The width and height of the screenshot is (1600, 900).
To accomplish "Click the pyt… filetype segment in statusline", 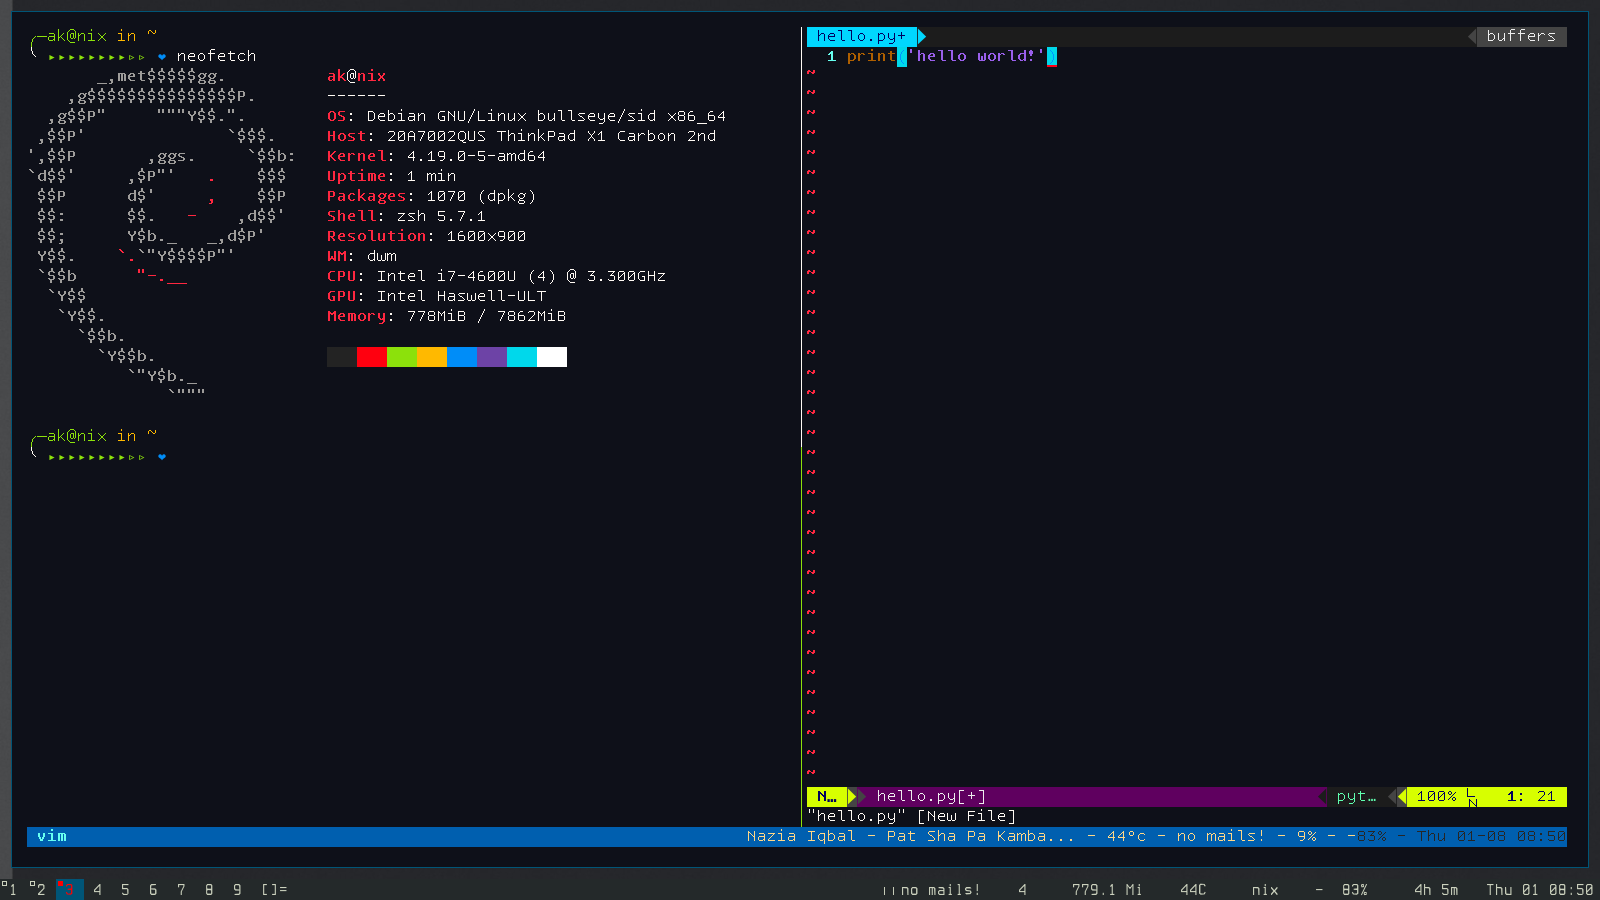I will (x=1356, y=796).
